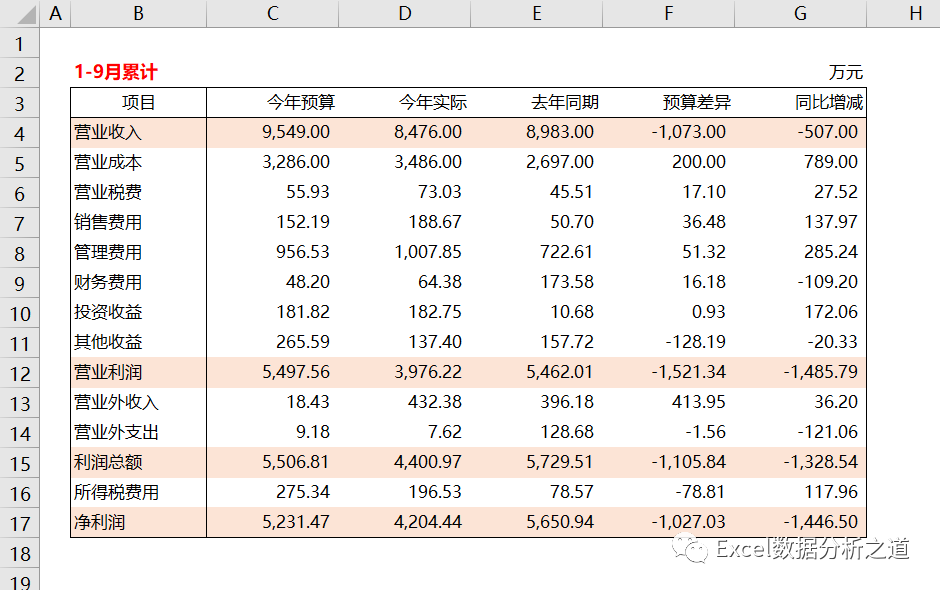Select row 12 header
Screen dimensions: 940x590
pyautogui.click(x=20, y=373)
